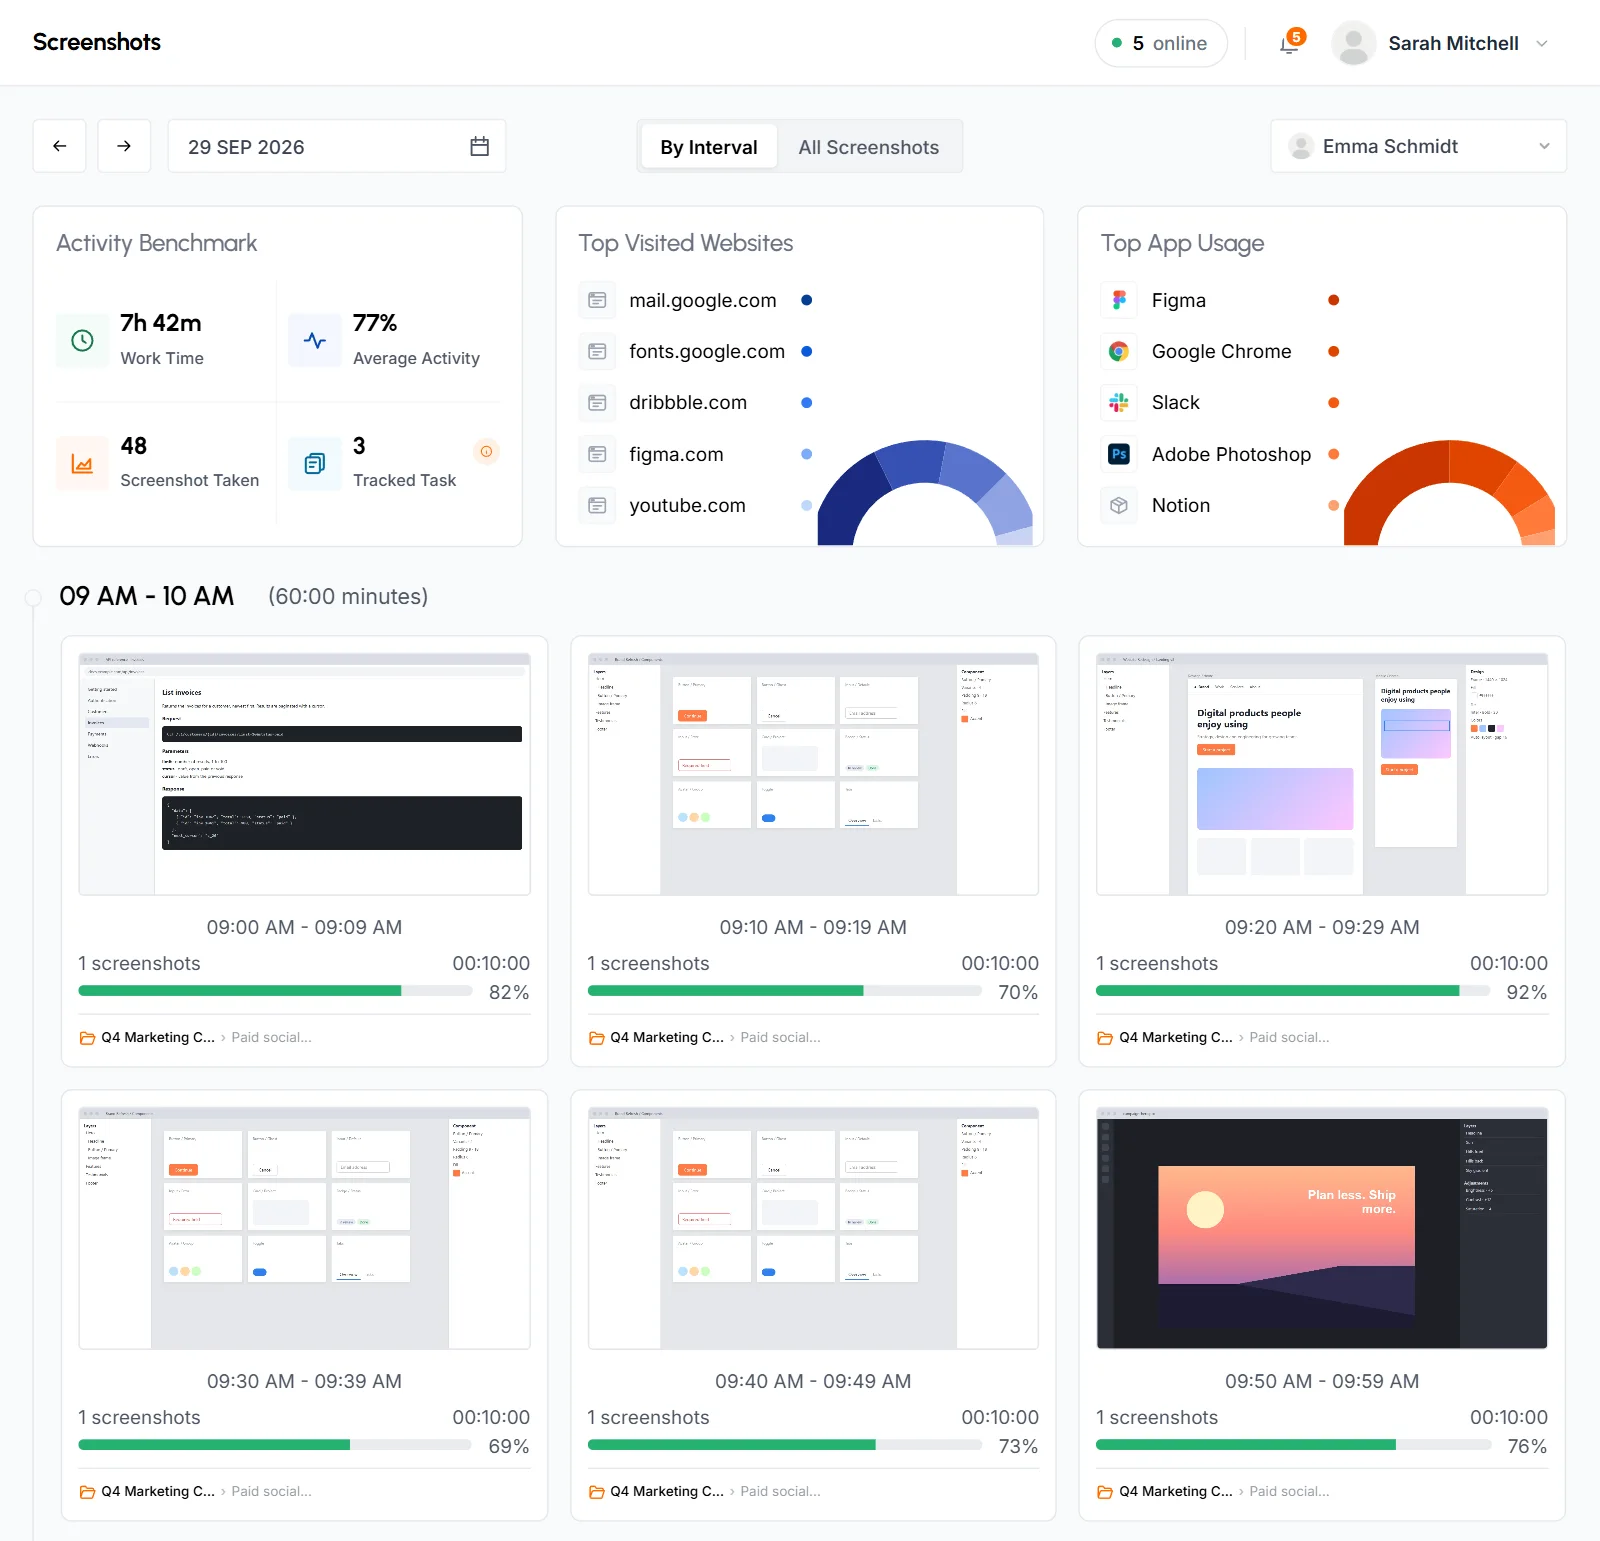Click the Screenshot Taken chart icon
This screenshot has width=1600, height=1541.
point(83,464)
